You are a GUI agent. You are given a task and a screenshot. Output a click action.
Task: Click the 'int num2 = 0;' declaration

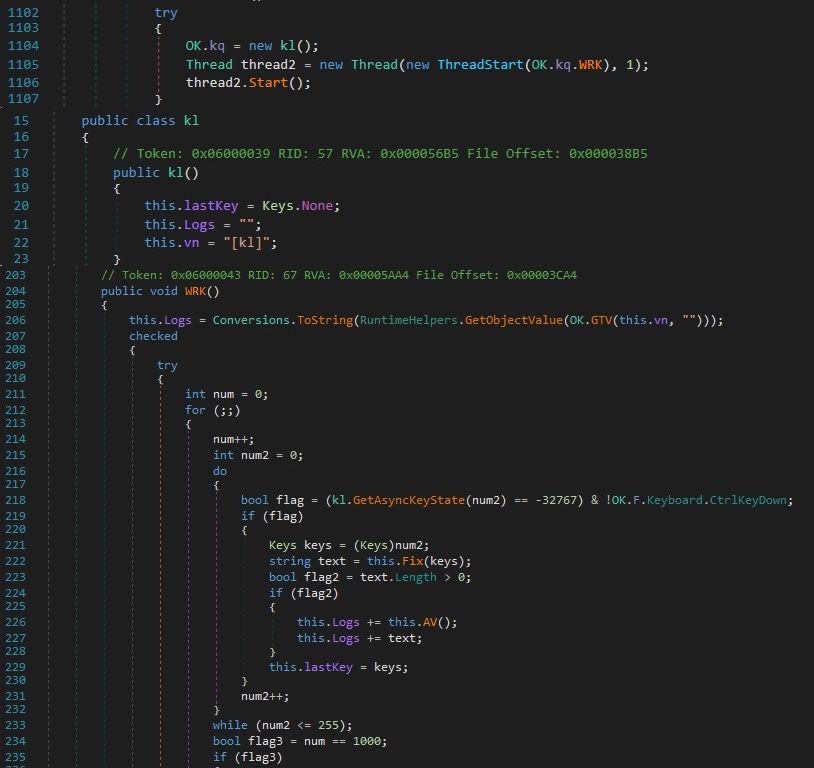click(257, 455)
